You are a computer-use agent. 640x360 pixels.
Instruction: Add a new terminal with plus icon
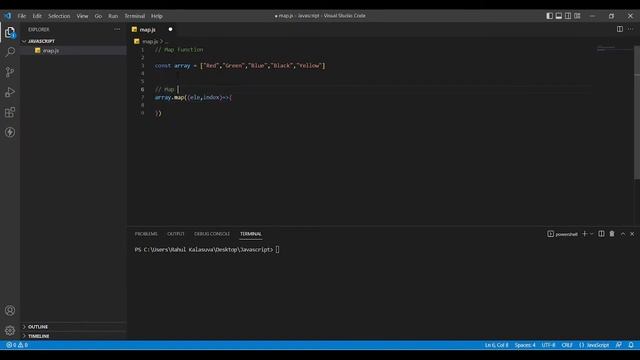(x=584, y=233)
